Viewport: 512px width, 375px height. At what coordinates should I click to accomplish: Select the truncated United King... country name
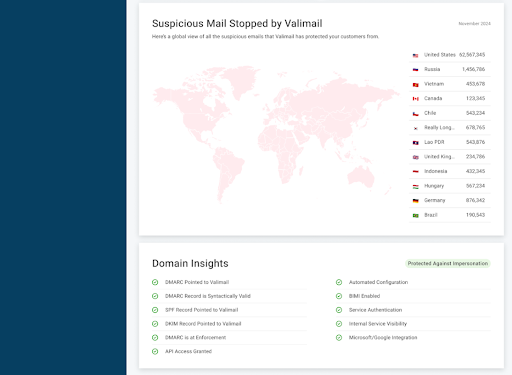(x=439, y=157)
